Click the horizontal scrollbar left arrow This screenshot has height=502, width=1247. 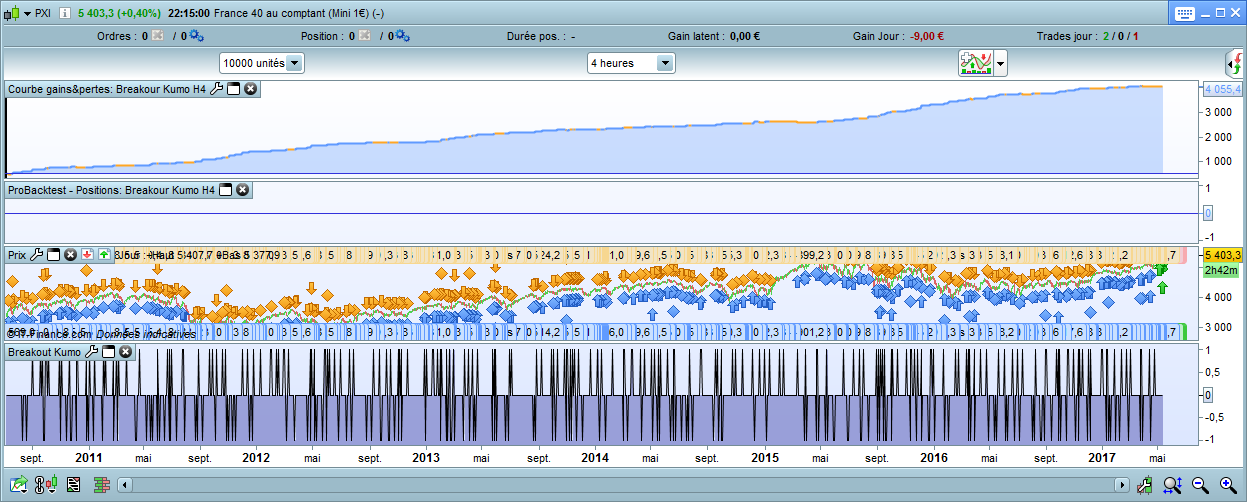125,485
